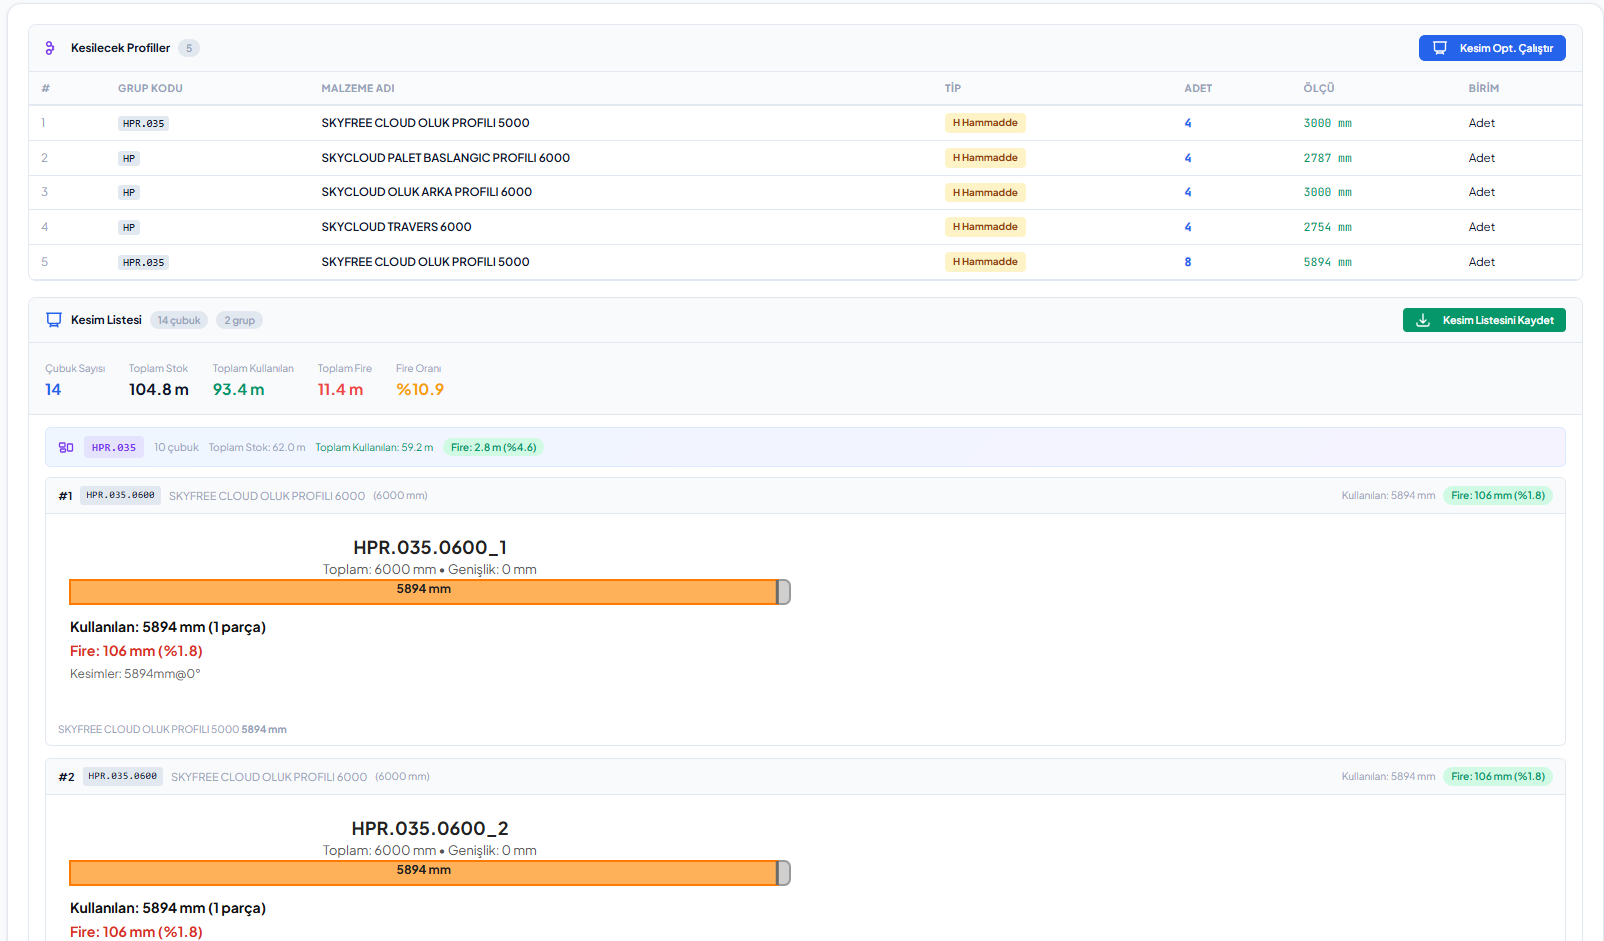The width and height of the screenshot is (1604, 941).
Task: Click the green Fire badge in bar #1 header
Action: (1498, 495)
